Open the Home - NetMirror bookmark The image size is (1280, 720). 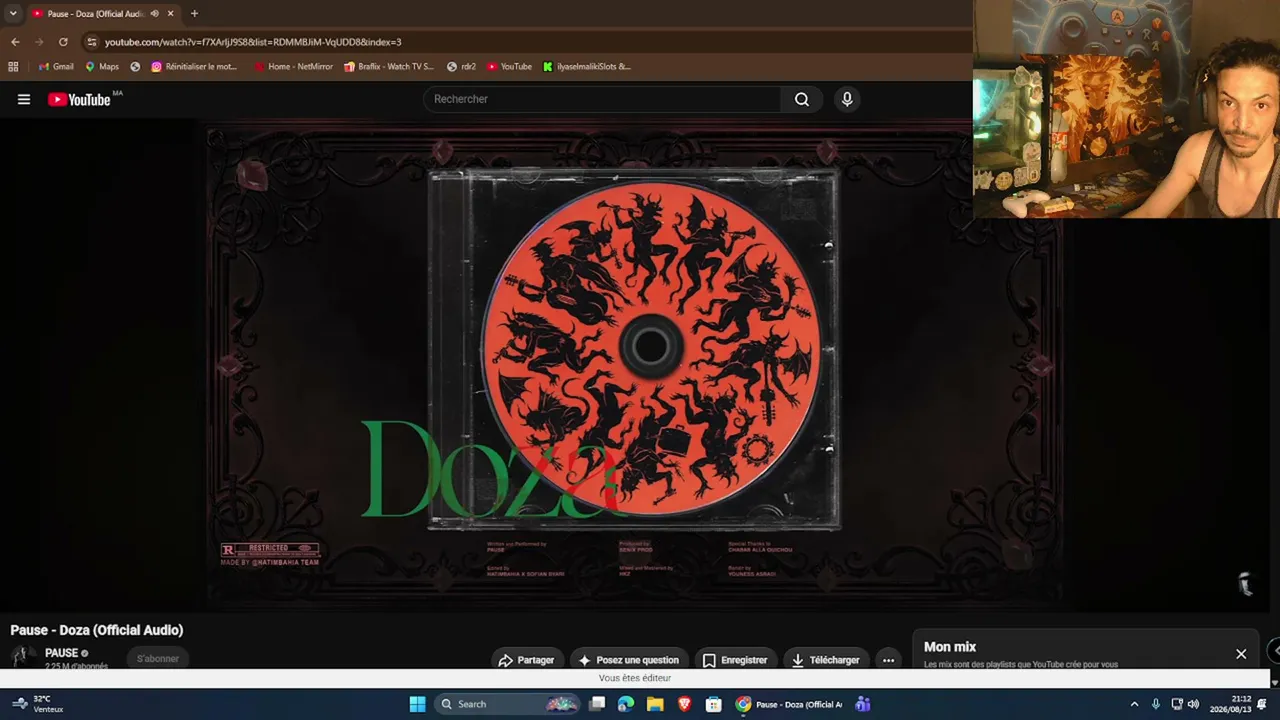[293, 67]
